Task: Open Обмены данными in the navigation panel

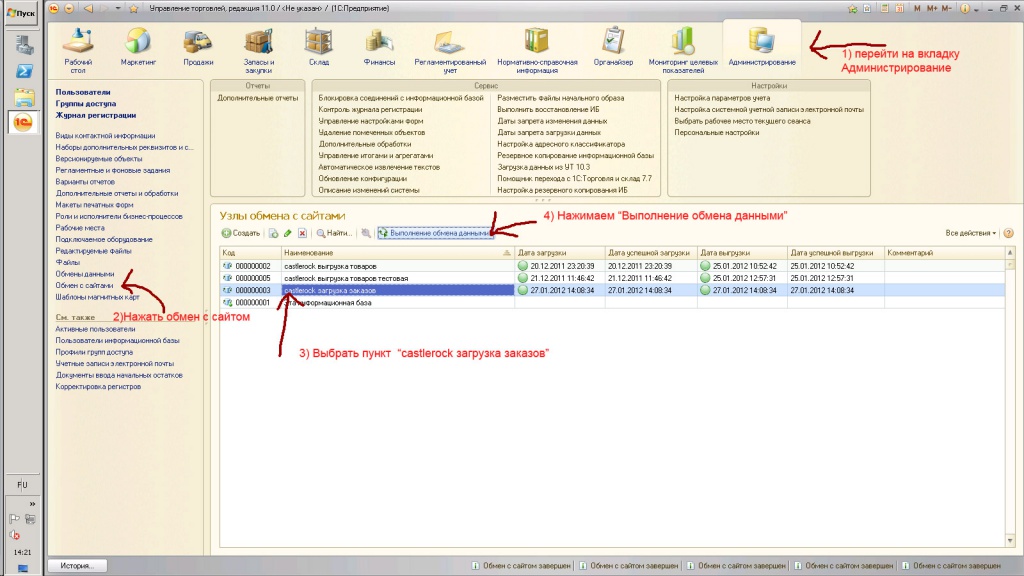Action: 84,274
